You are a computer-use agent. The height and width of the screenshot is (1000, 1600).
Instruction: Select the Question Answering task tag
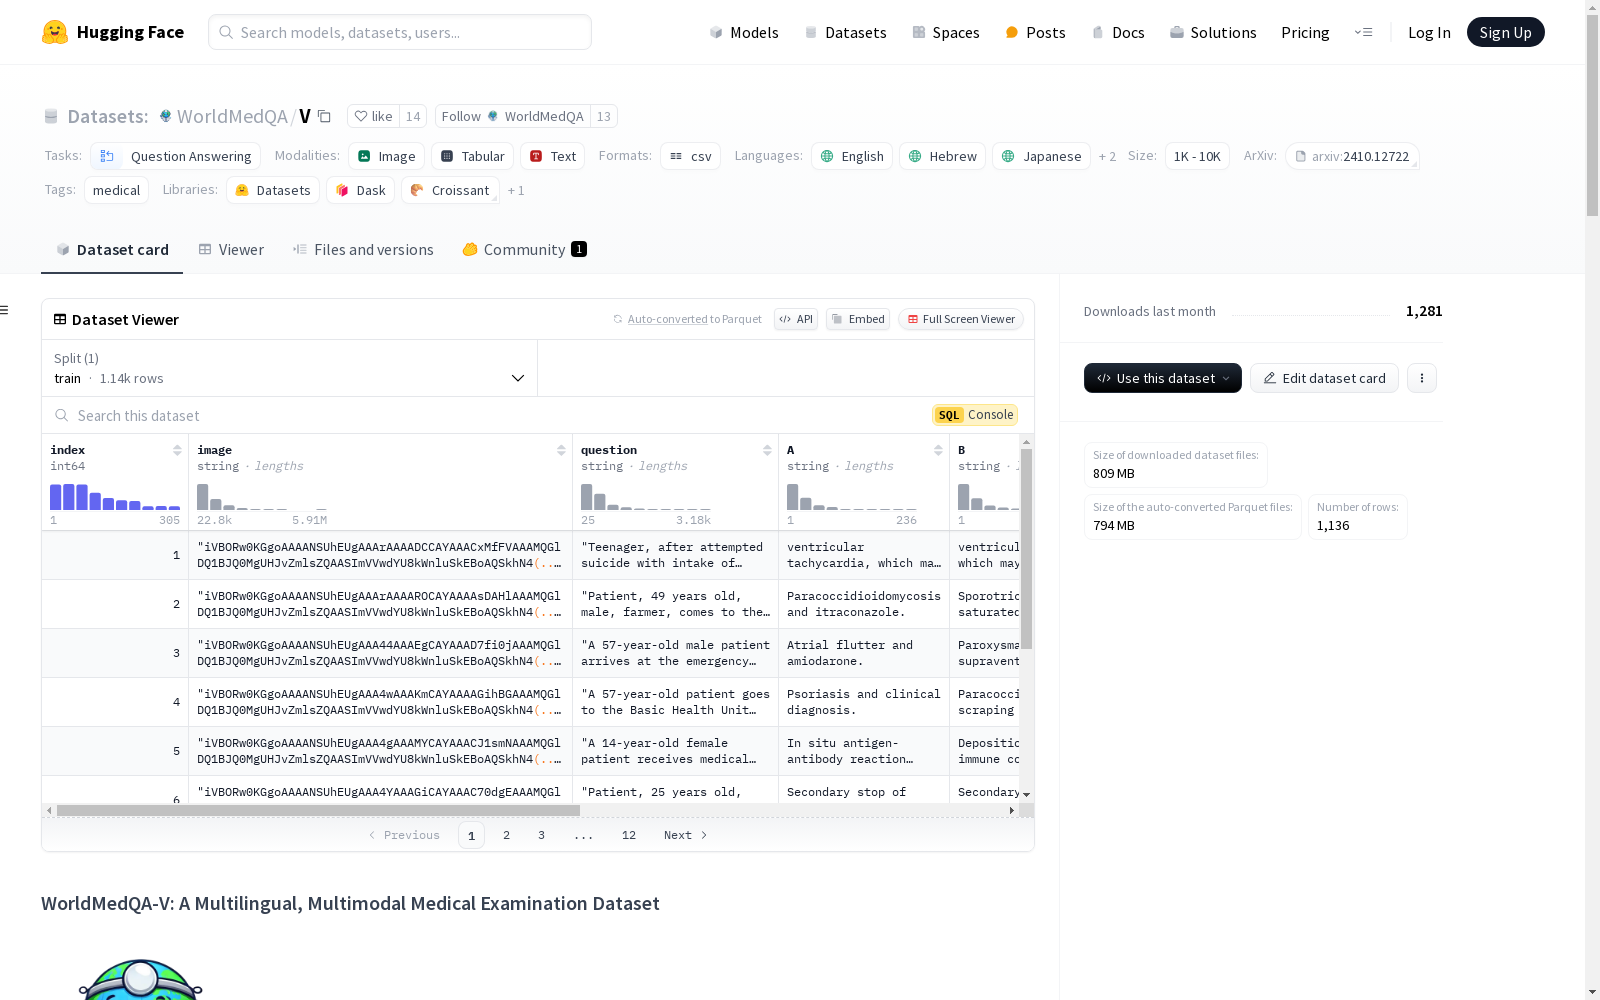(x=176, y=156)
